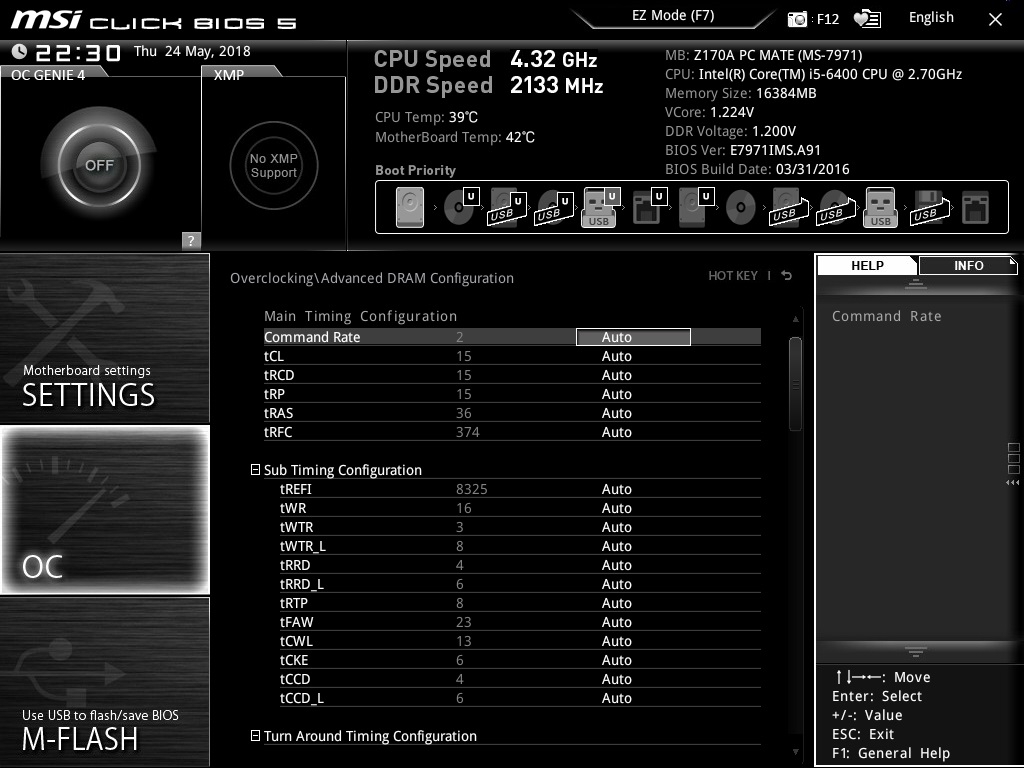Open the tREFI Auto setting
The width and height of the screenshot is (1024, 768).
(x=616, y=489)
